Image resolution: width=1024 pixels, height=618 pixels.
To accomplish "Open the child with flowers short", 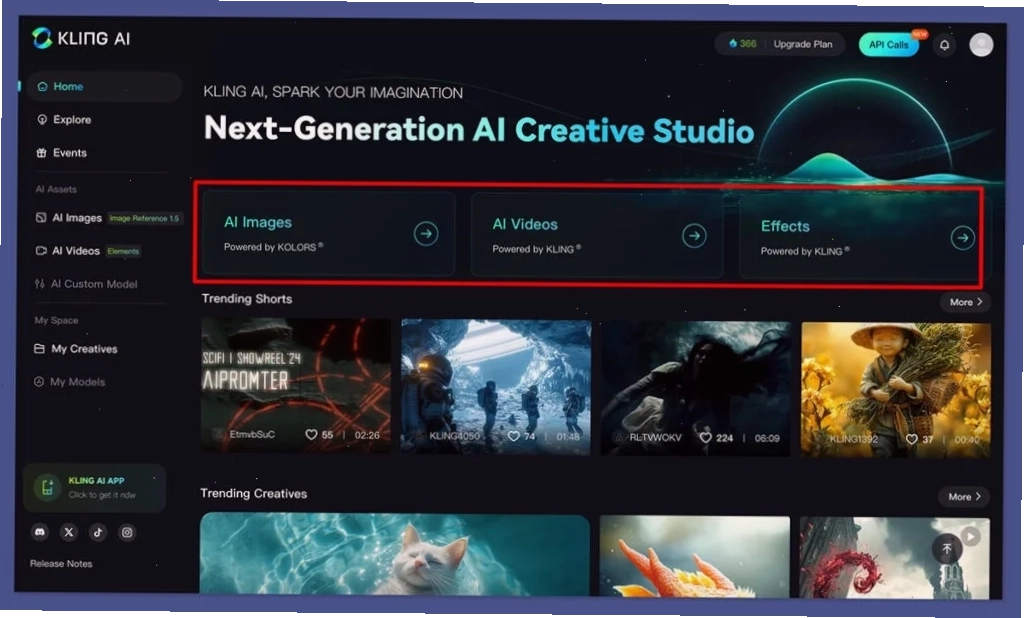I will 896,389.
